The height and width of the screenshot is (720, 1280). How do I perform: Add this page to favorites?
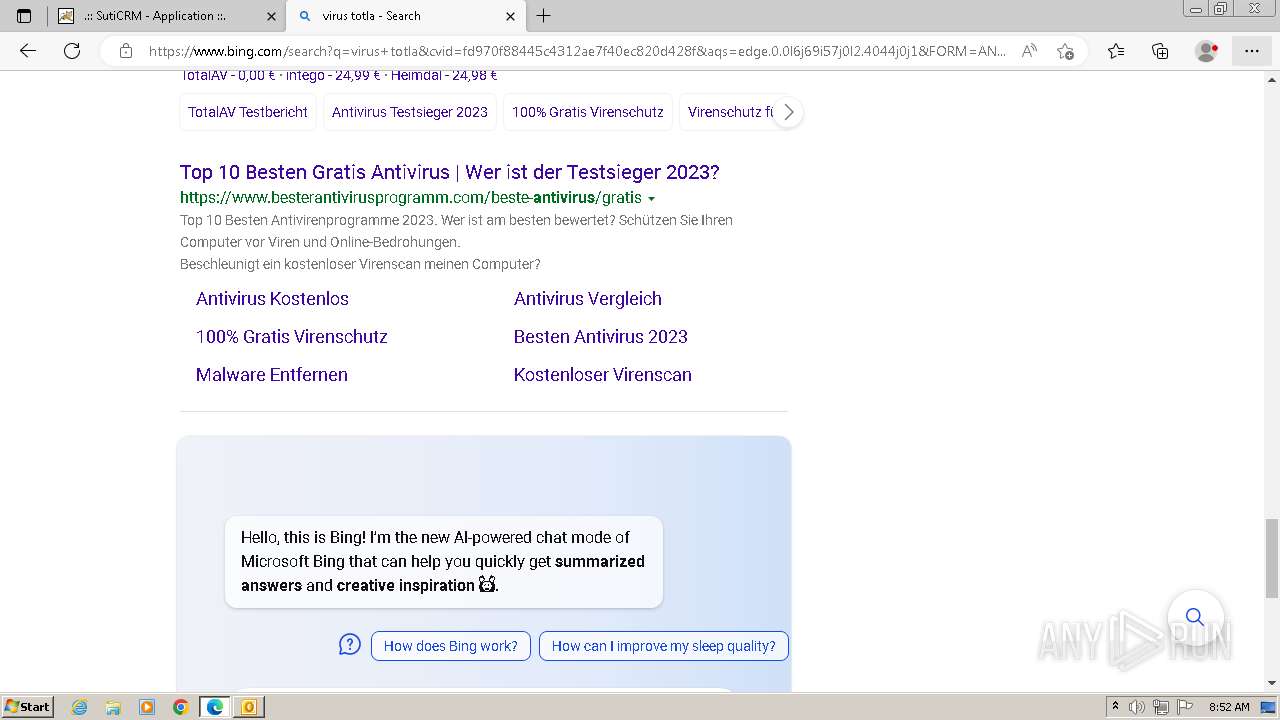(x=1065, y=51)
